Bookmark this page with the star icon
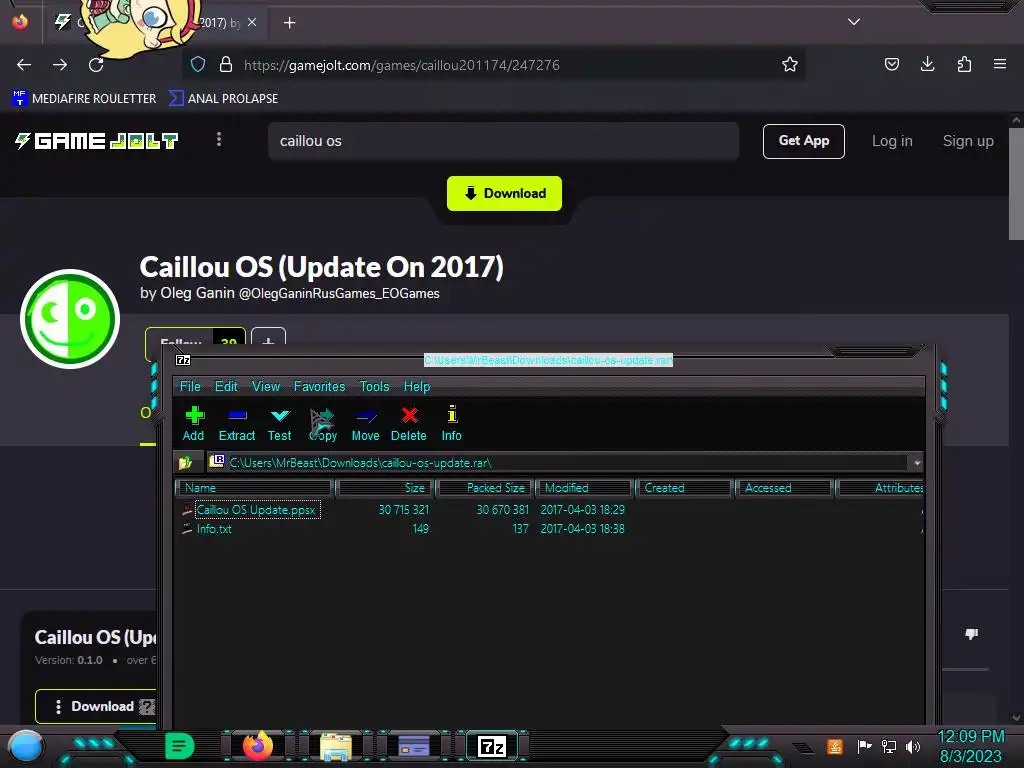Screen dimensions: 1024x768 790,64
